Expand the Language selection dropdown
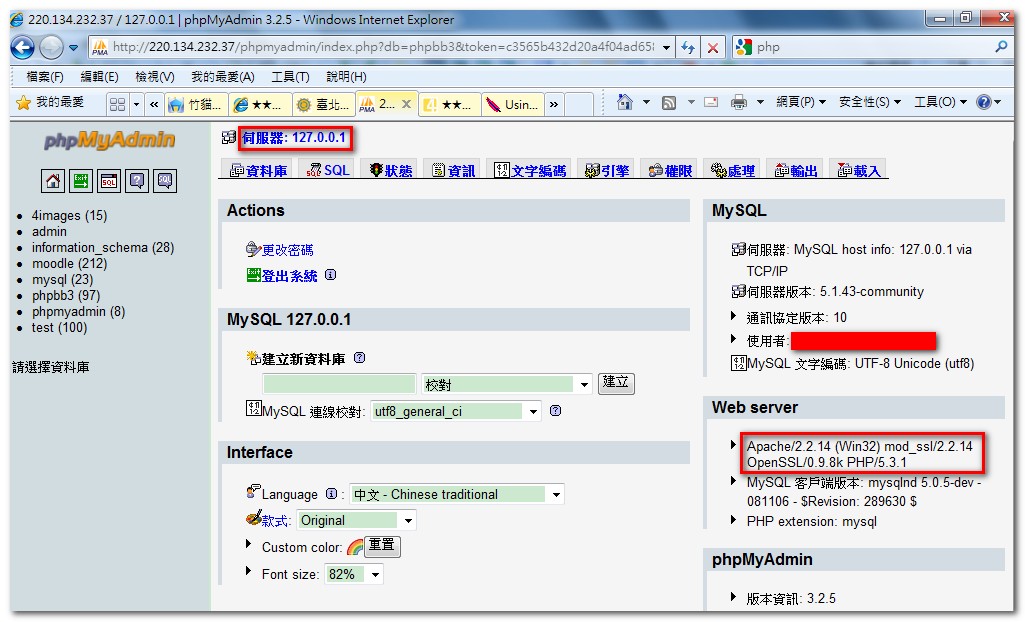1025x622 pixels. (x=456, y=494)
